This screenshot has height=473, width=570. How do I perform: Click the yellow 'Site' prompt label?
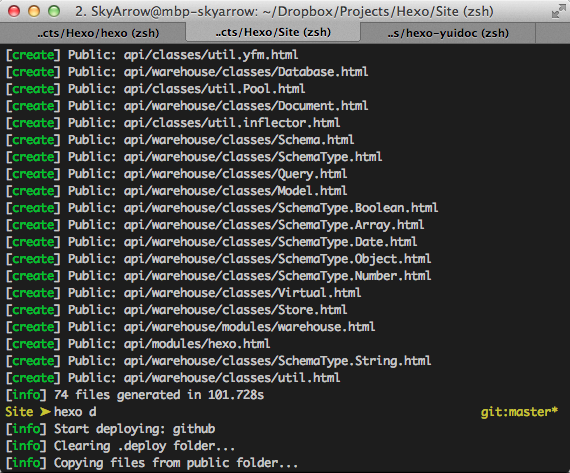tap(19, 412)
